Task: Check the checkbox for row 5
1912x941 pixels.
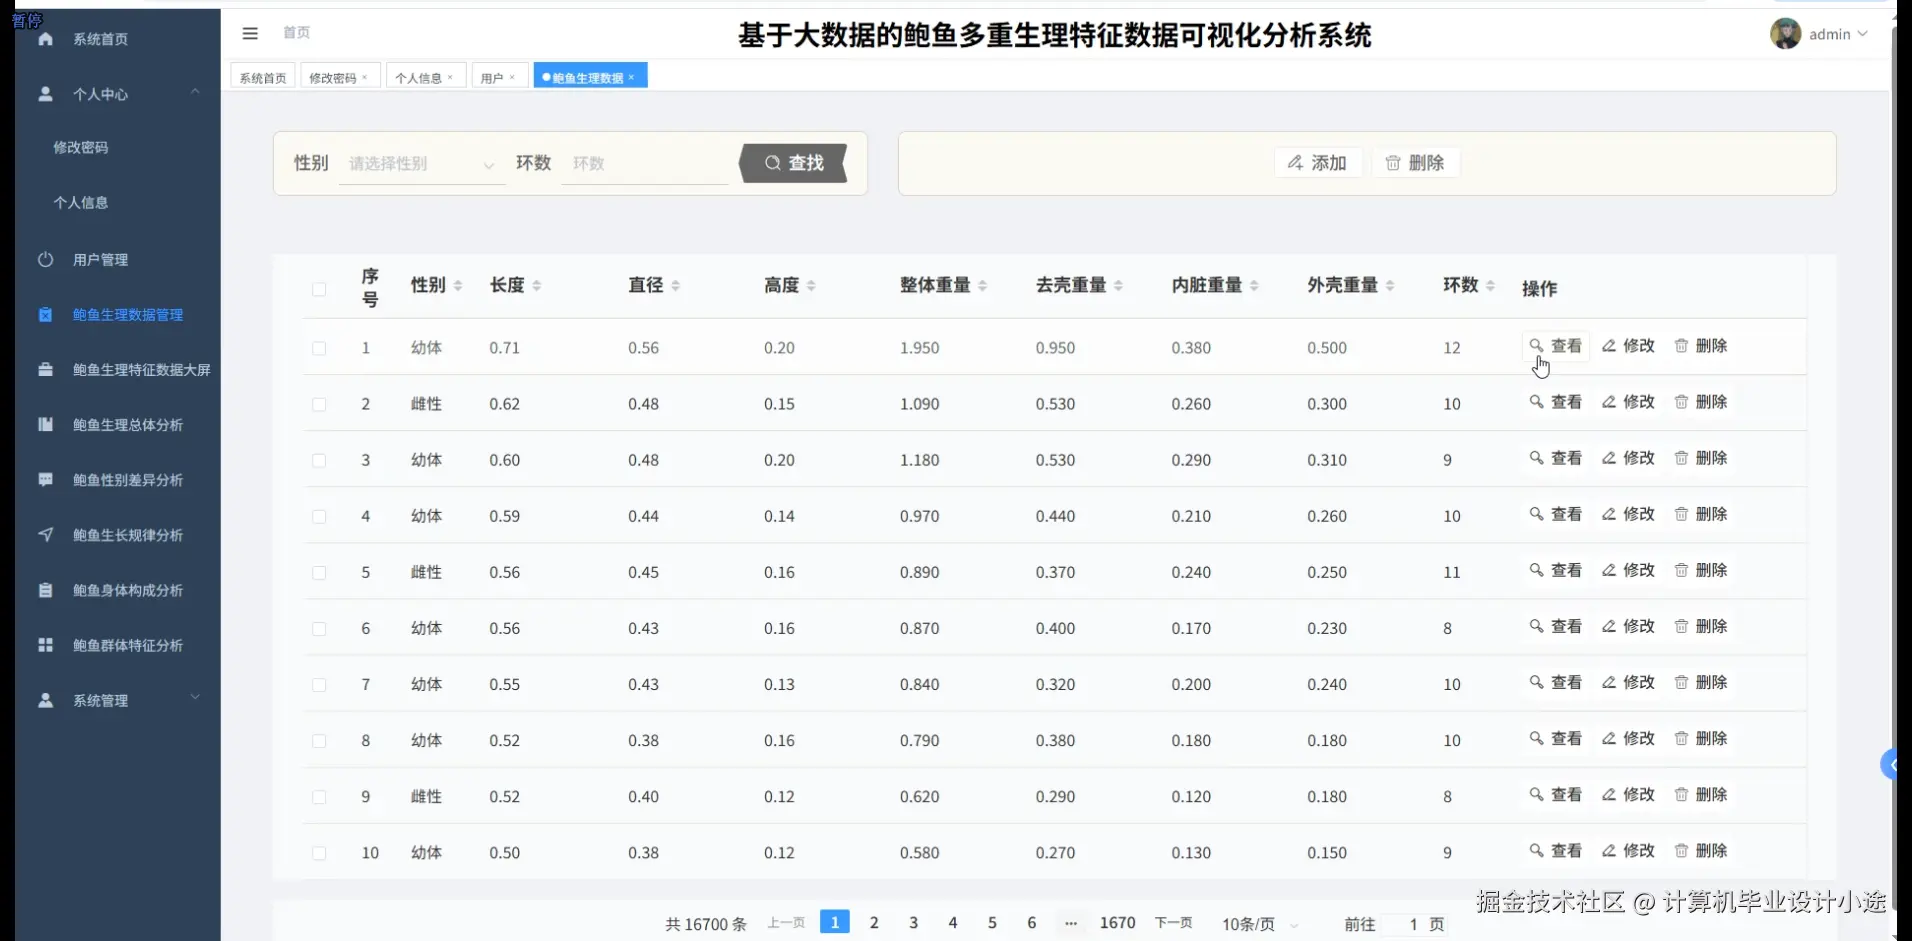Action: tap(319, 572)
